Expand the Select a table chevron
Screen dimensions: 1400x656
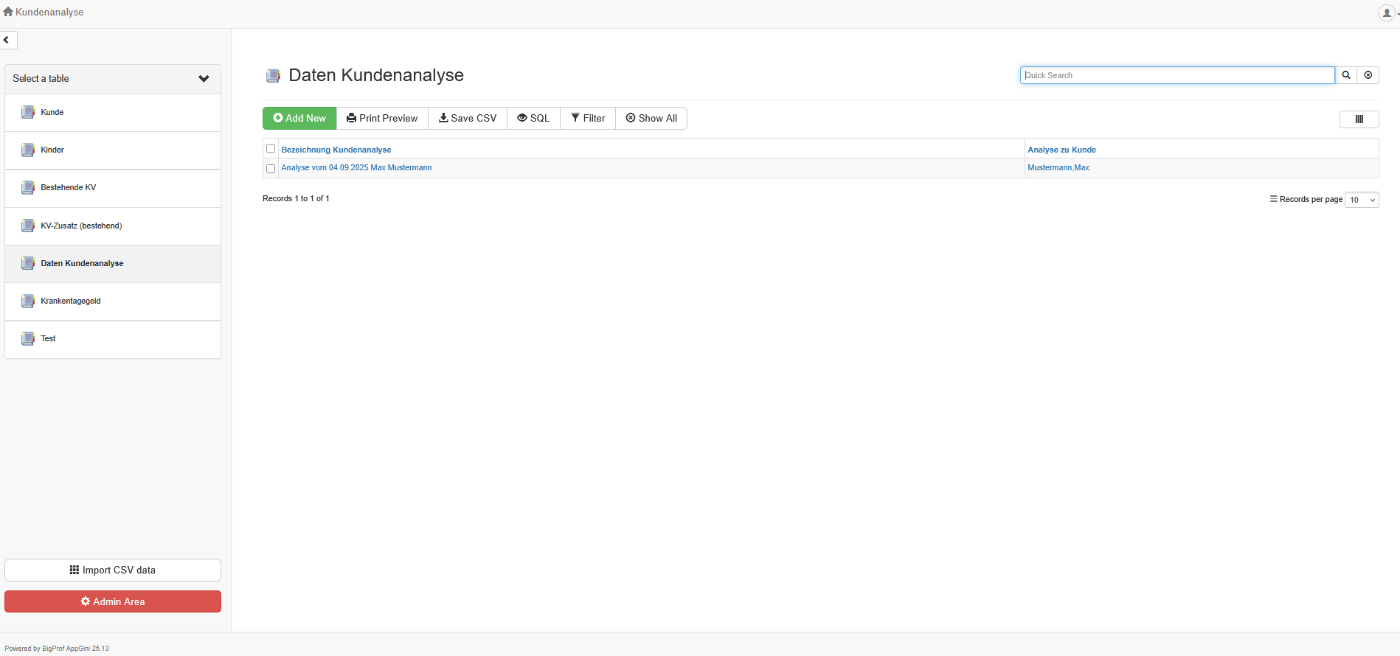[204, 79]
